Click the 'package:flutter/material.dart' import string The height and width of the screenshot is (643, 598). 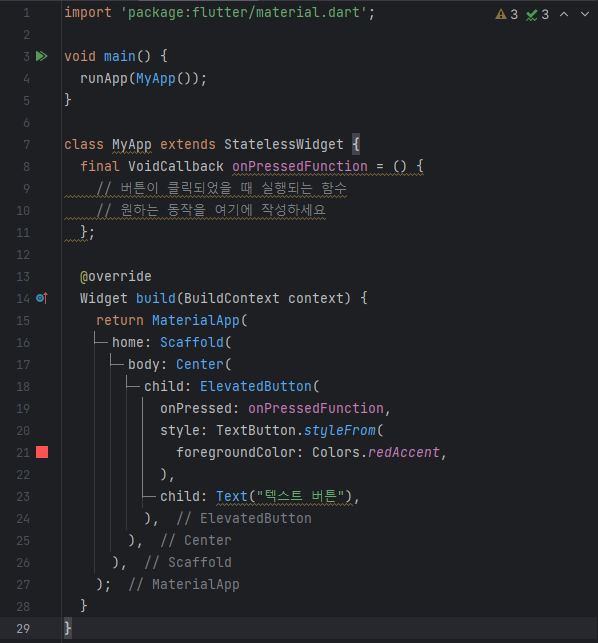[244, 12]
